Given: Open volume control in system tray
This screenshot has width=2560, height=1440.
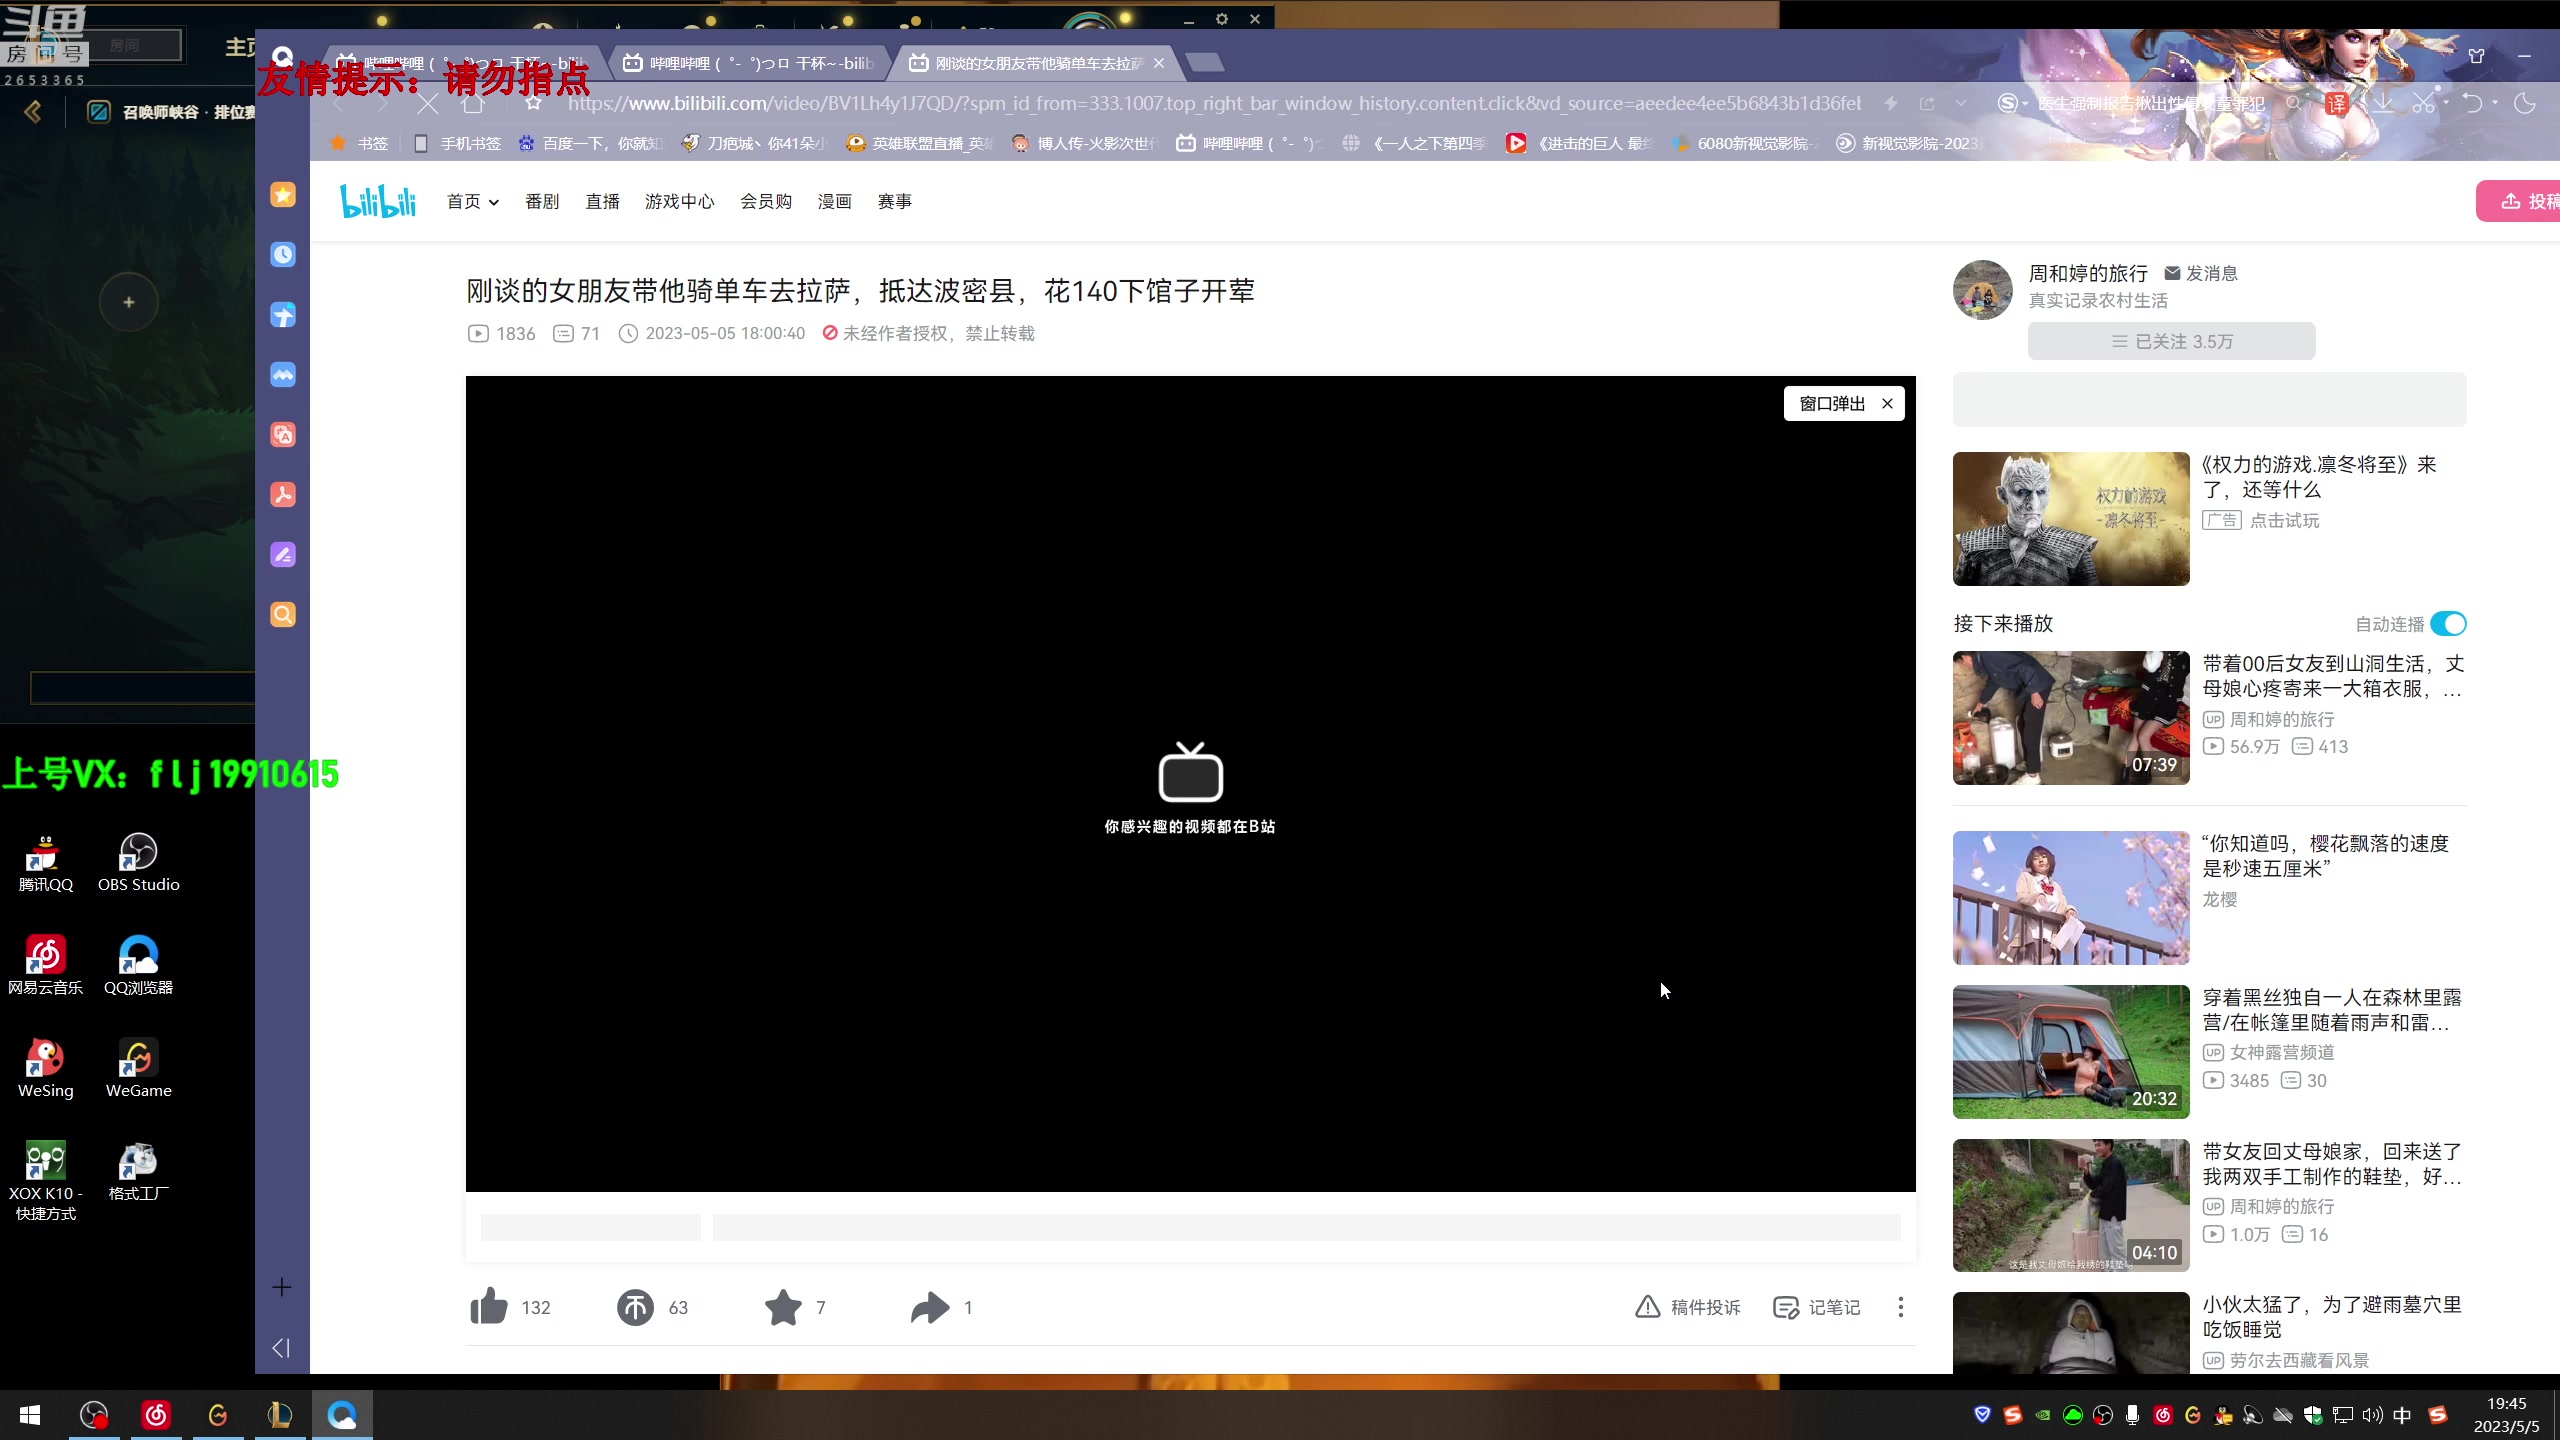Looking at the screenshot, I should tap(2372, 1415).
